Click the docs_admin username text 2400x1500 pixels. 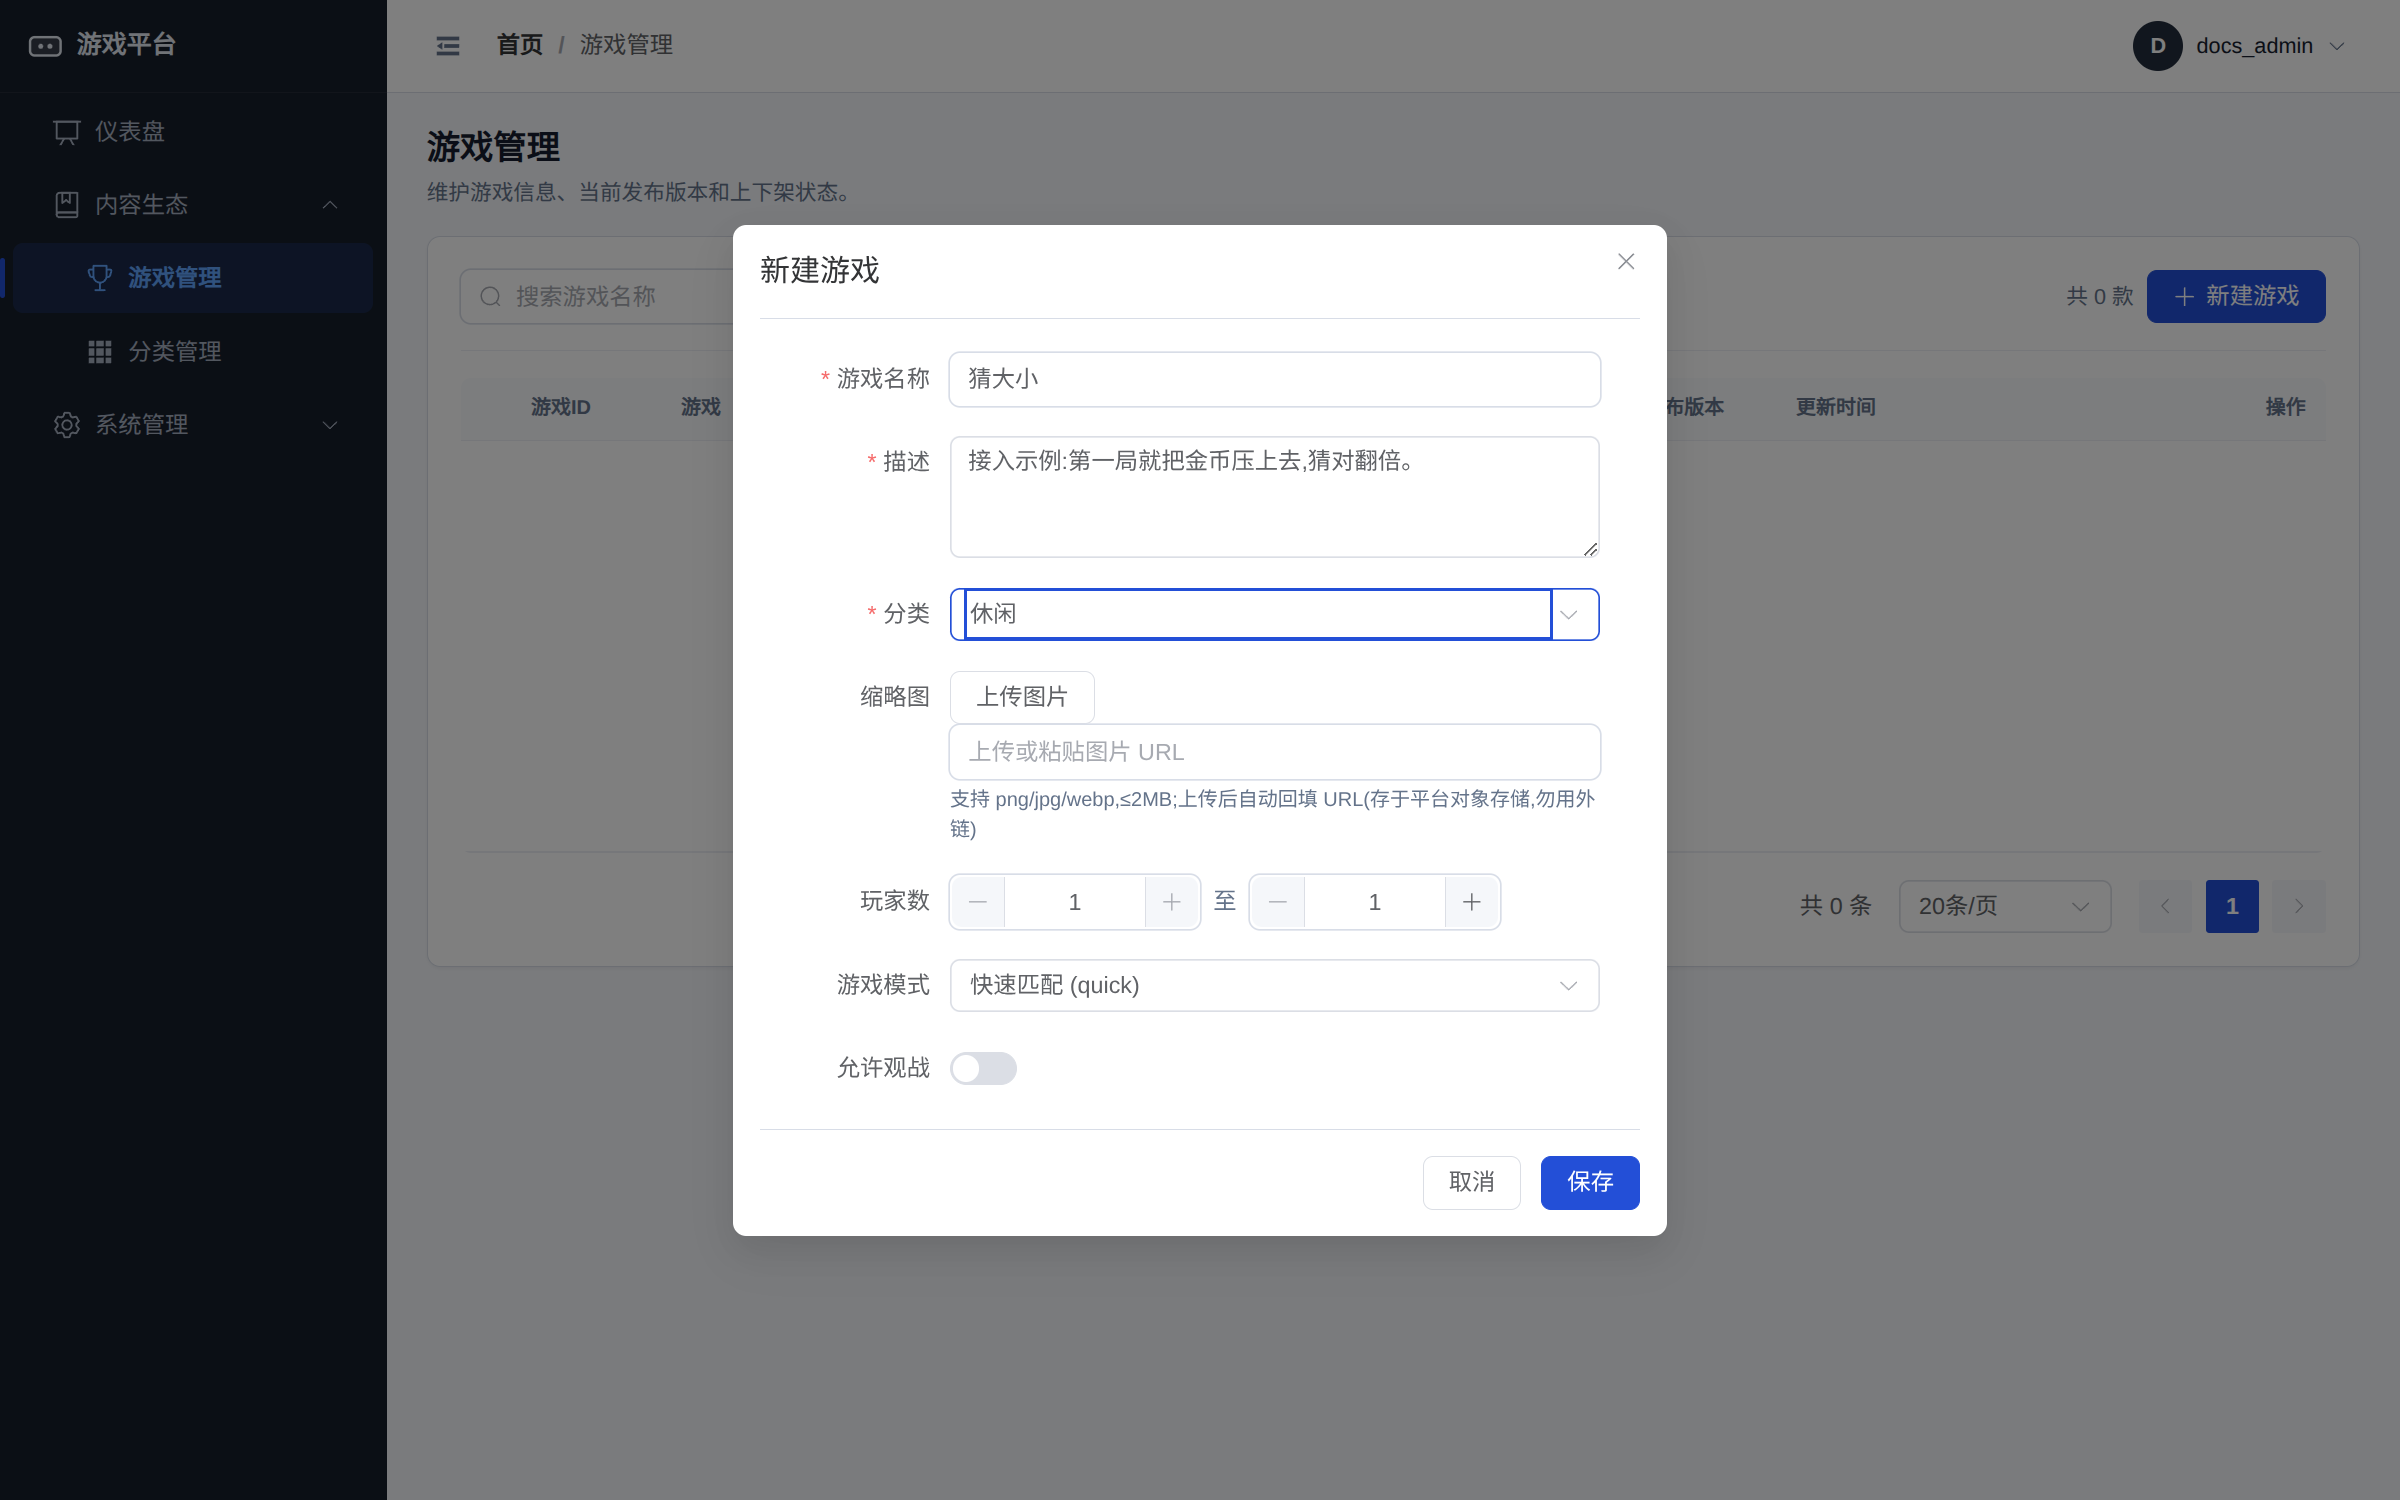coord(2254,46)
